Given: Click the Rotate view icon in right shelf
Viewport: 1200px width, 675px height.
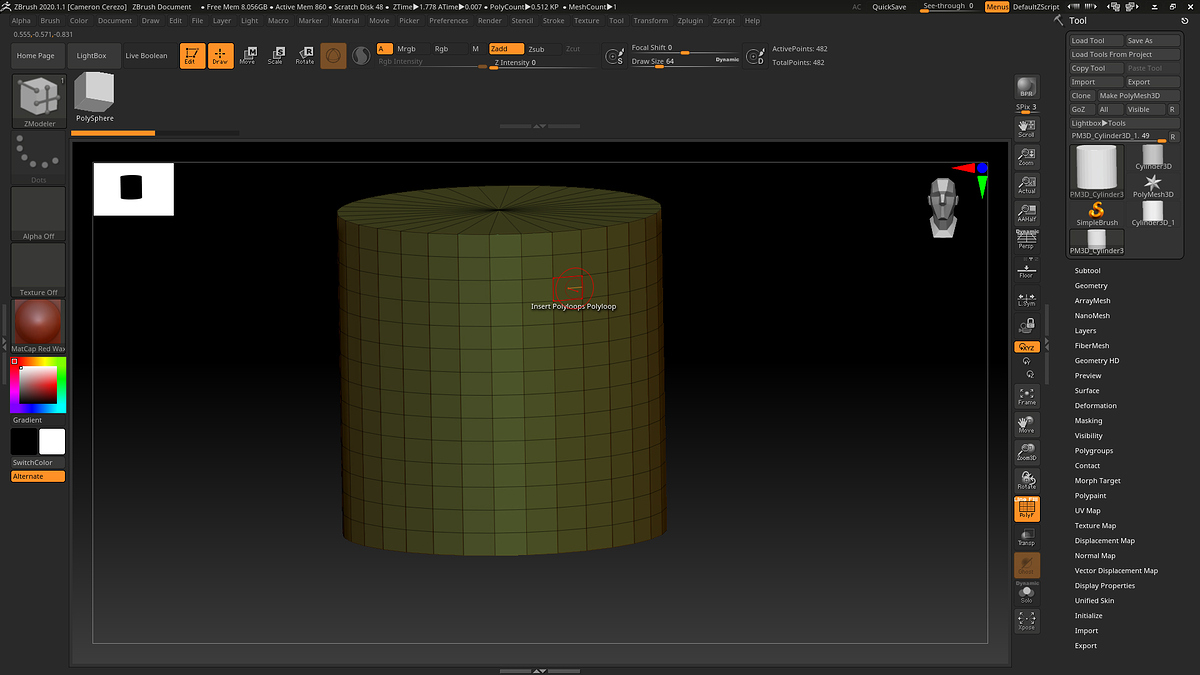Looking at the screenshot, I should click(1026, 480).
